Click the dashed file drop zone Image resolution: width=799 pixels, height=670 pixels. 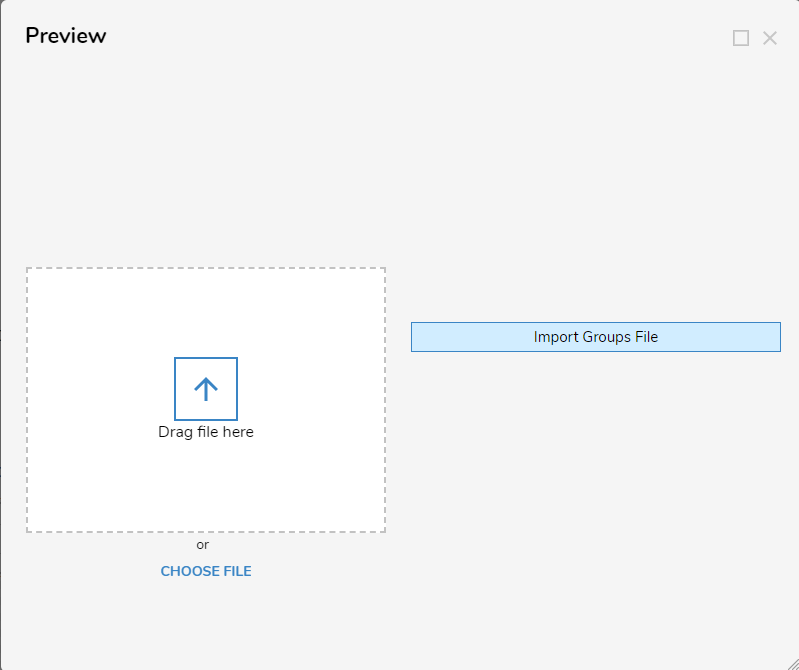(206, 400)
